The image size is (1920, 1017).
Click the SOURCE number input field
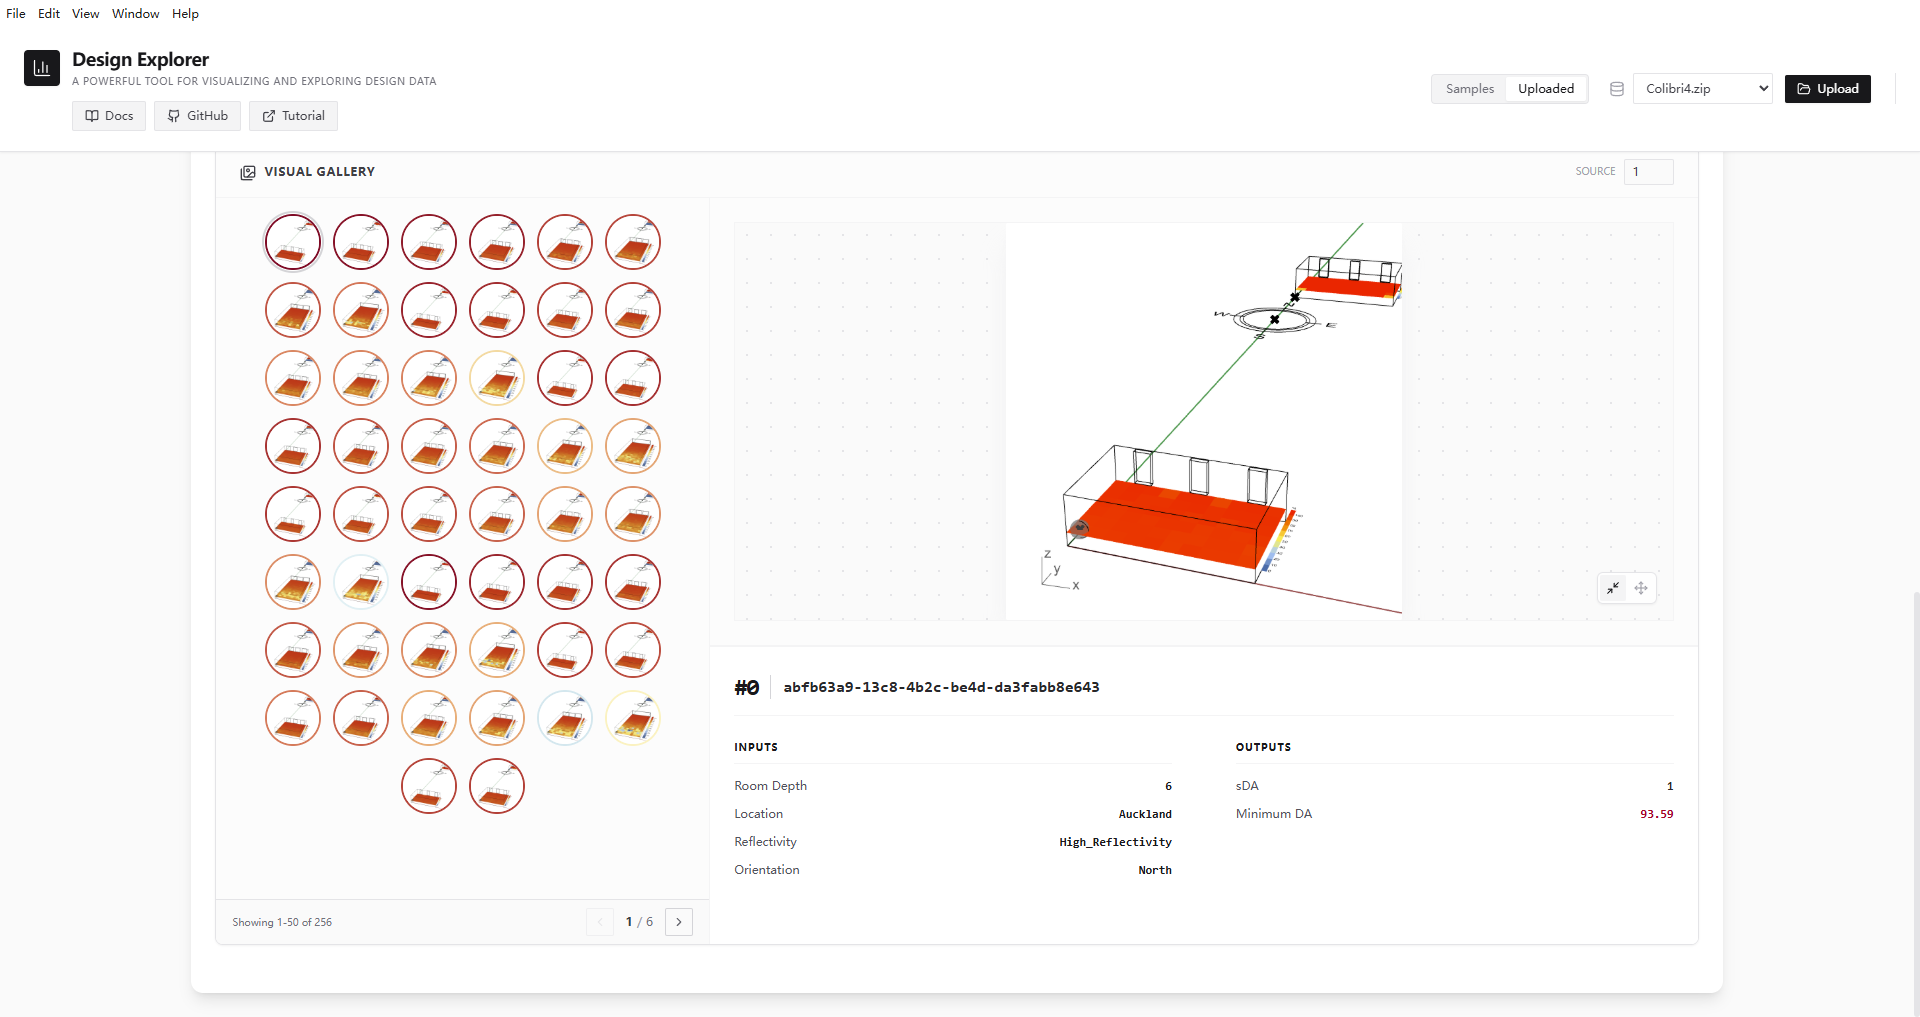click(x=1648, y=172)
